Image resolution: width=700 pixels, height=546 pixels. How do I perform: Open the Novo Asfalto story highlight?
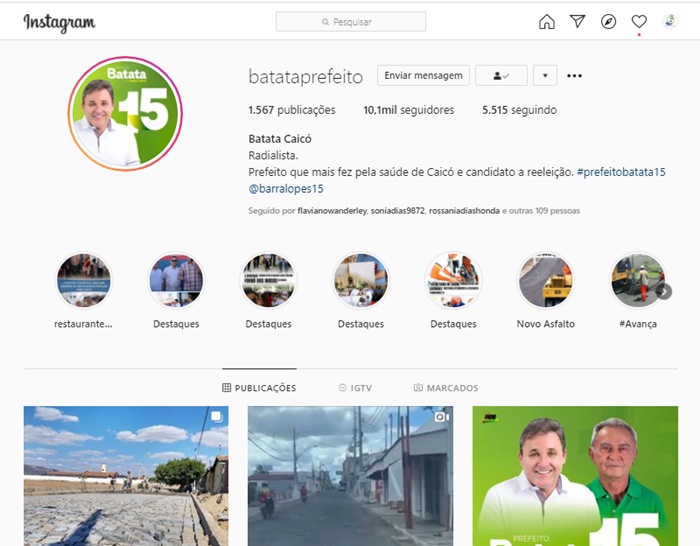tap(545, 281)
